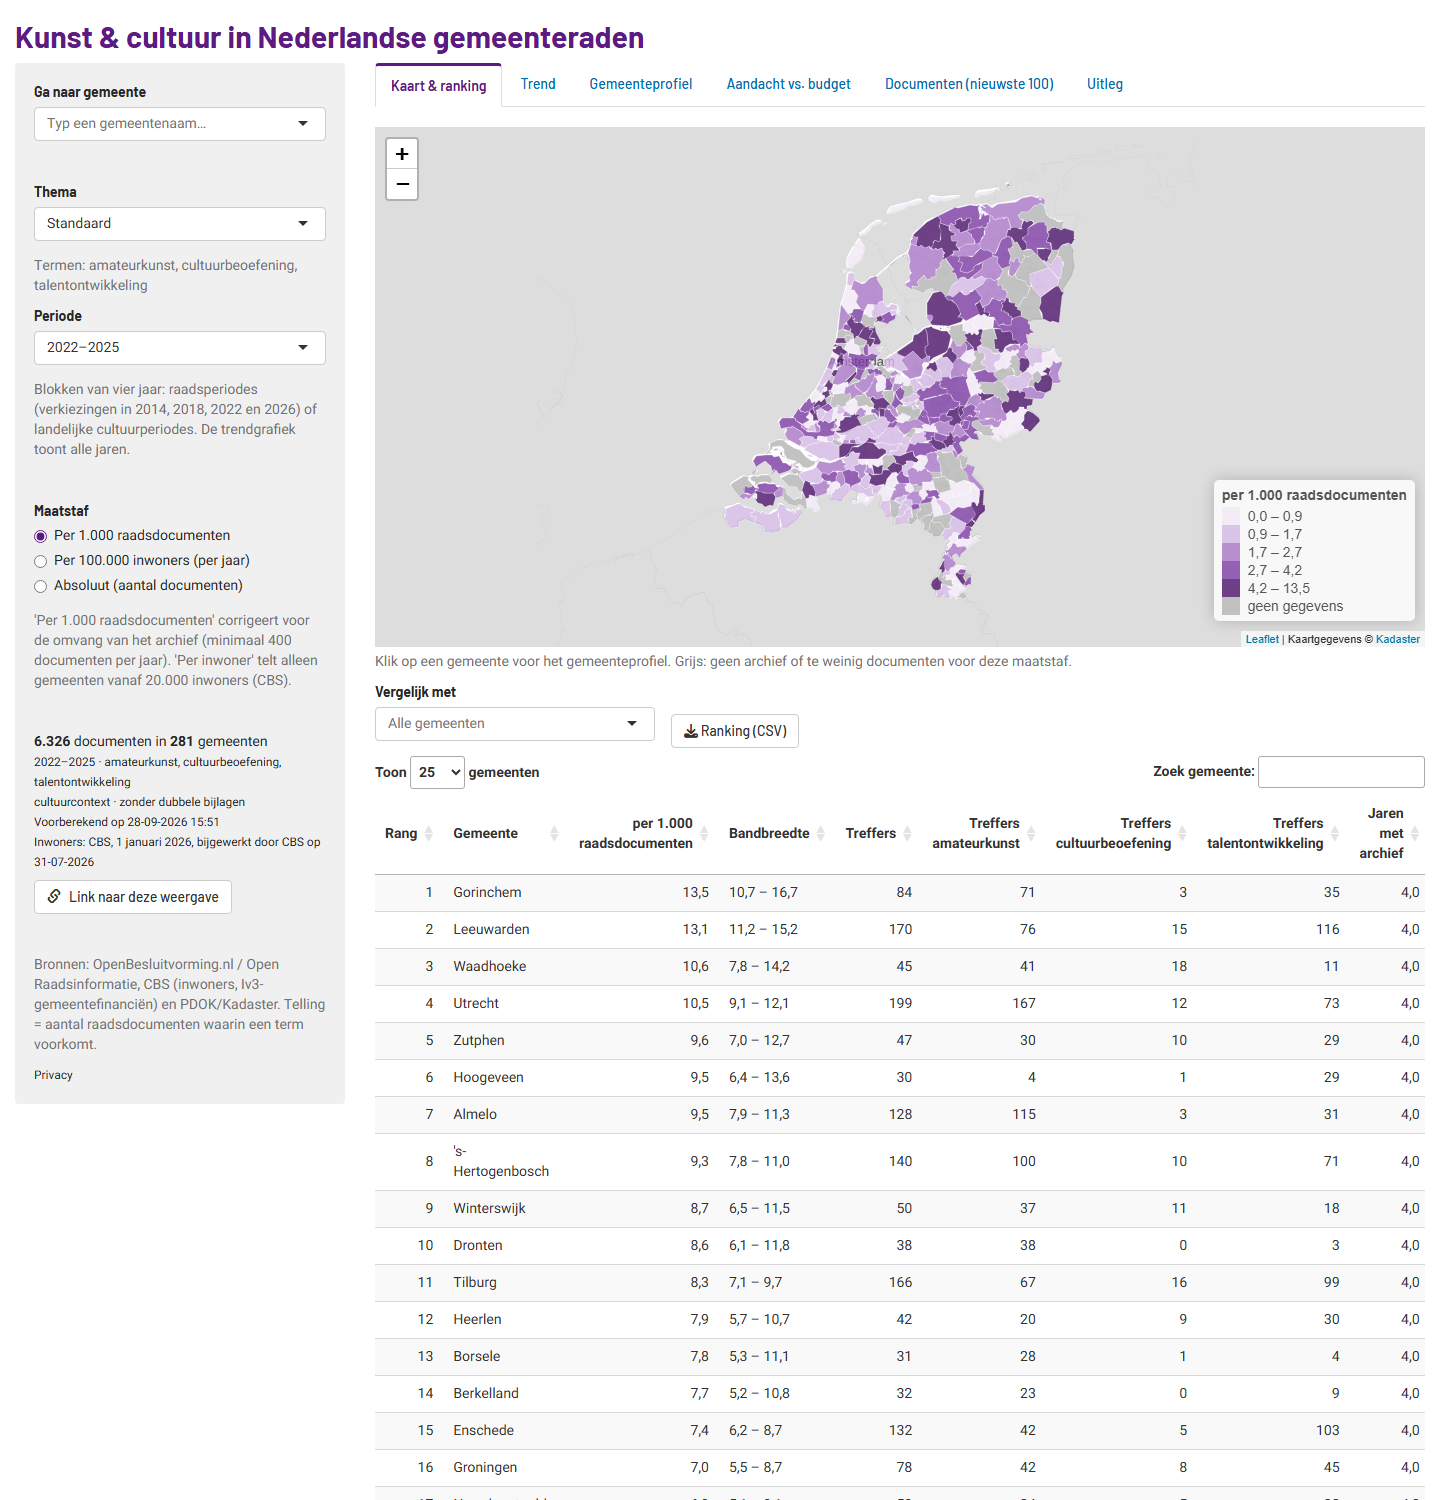Switch to Kaart & ranking tab
1440x1500 pixels.
coord(439,86)
